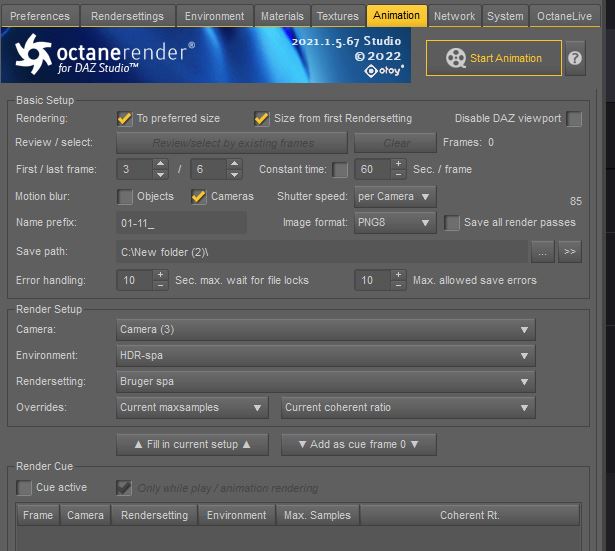Screen dimensions: 615x551
Task: Switch to the System tab
Action: pyautogui.click(x=505, y=16)
